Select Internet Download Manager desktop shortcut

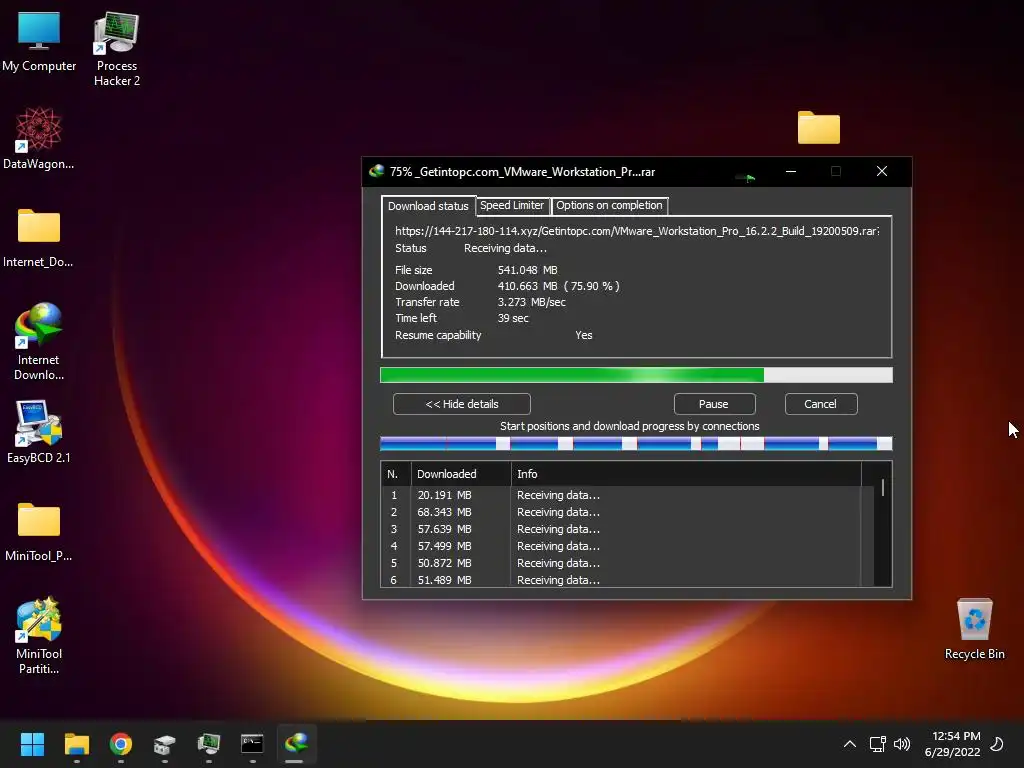pyautogui.click(x=39, y=342)
